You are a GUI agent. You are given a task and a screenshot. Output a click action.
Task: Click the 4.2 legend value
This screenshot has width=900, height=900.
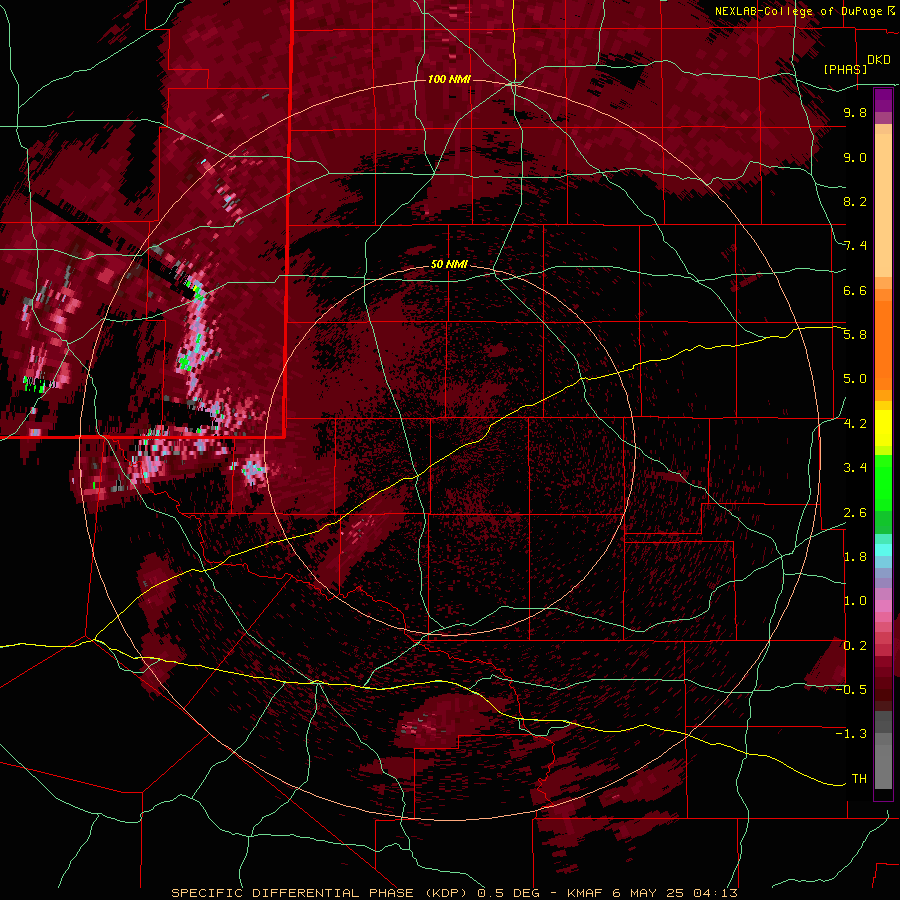click(855, 424)
